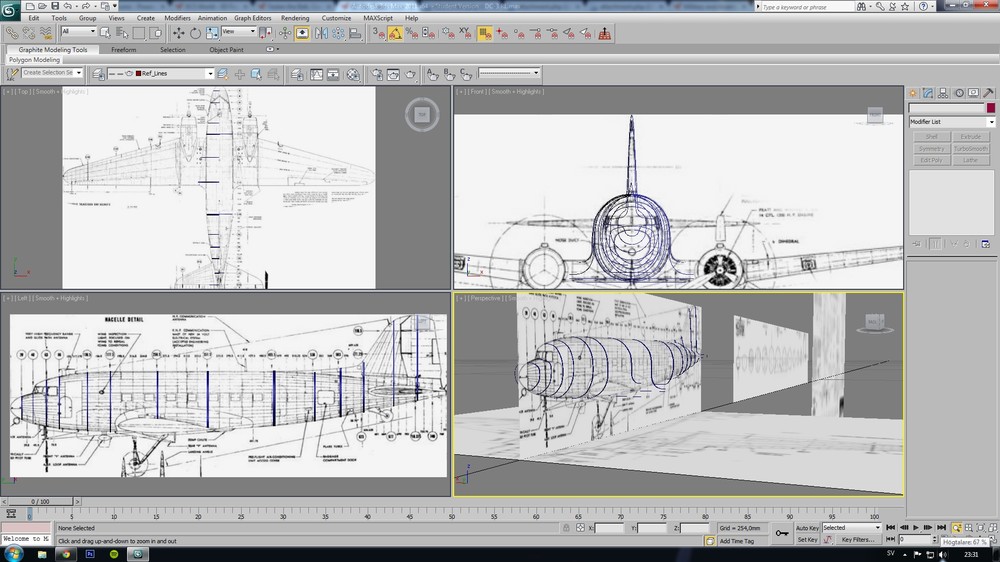The height and width of the screenshot is (562, 1000).
Task: Select the Rotate tool
Action: pyautogui.click(x=196, y=33)
